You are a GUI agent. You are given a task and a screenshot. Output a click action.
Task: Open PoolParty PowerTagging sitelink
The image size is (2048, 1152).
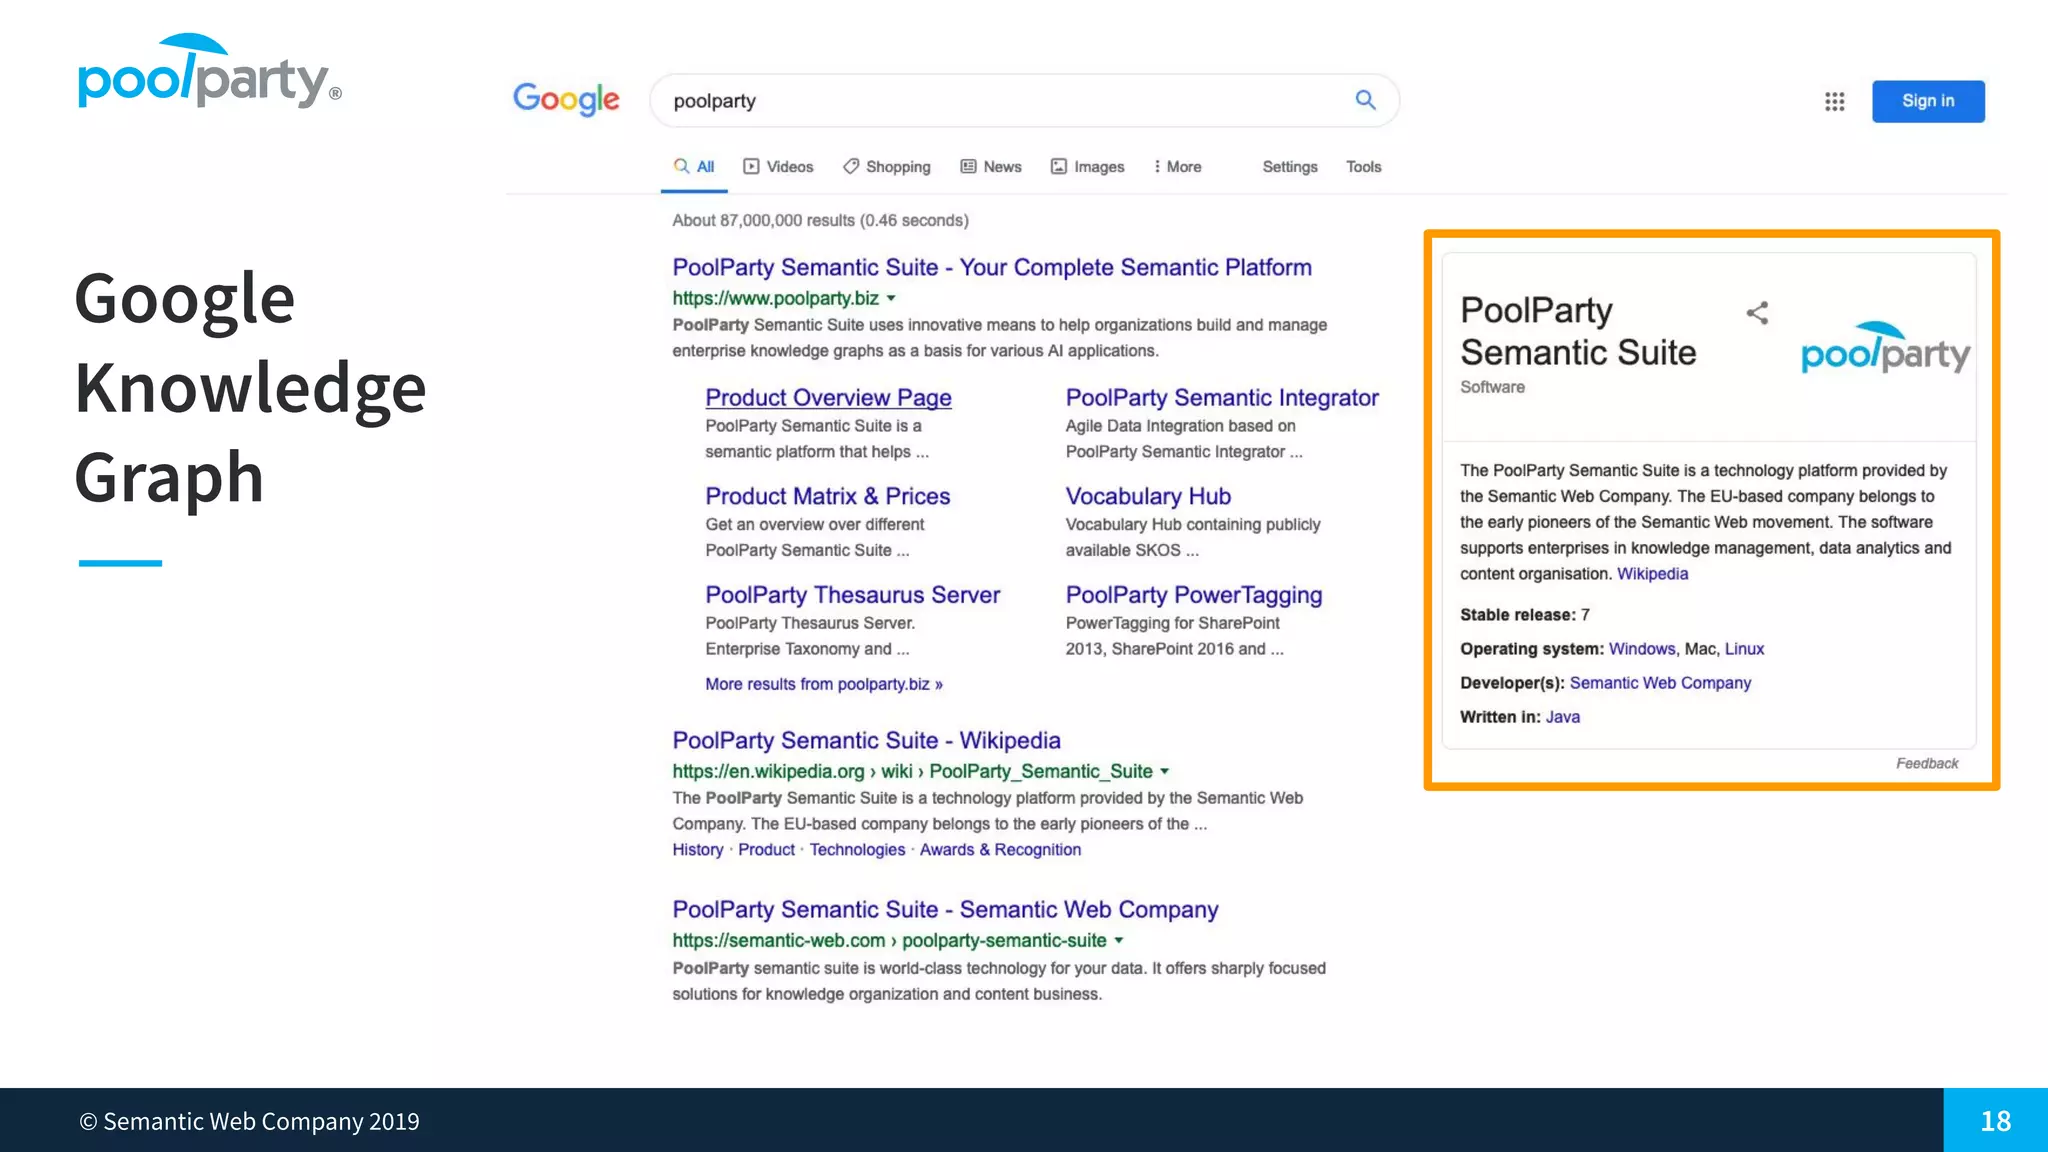pos(1194,595)
